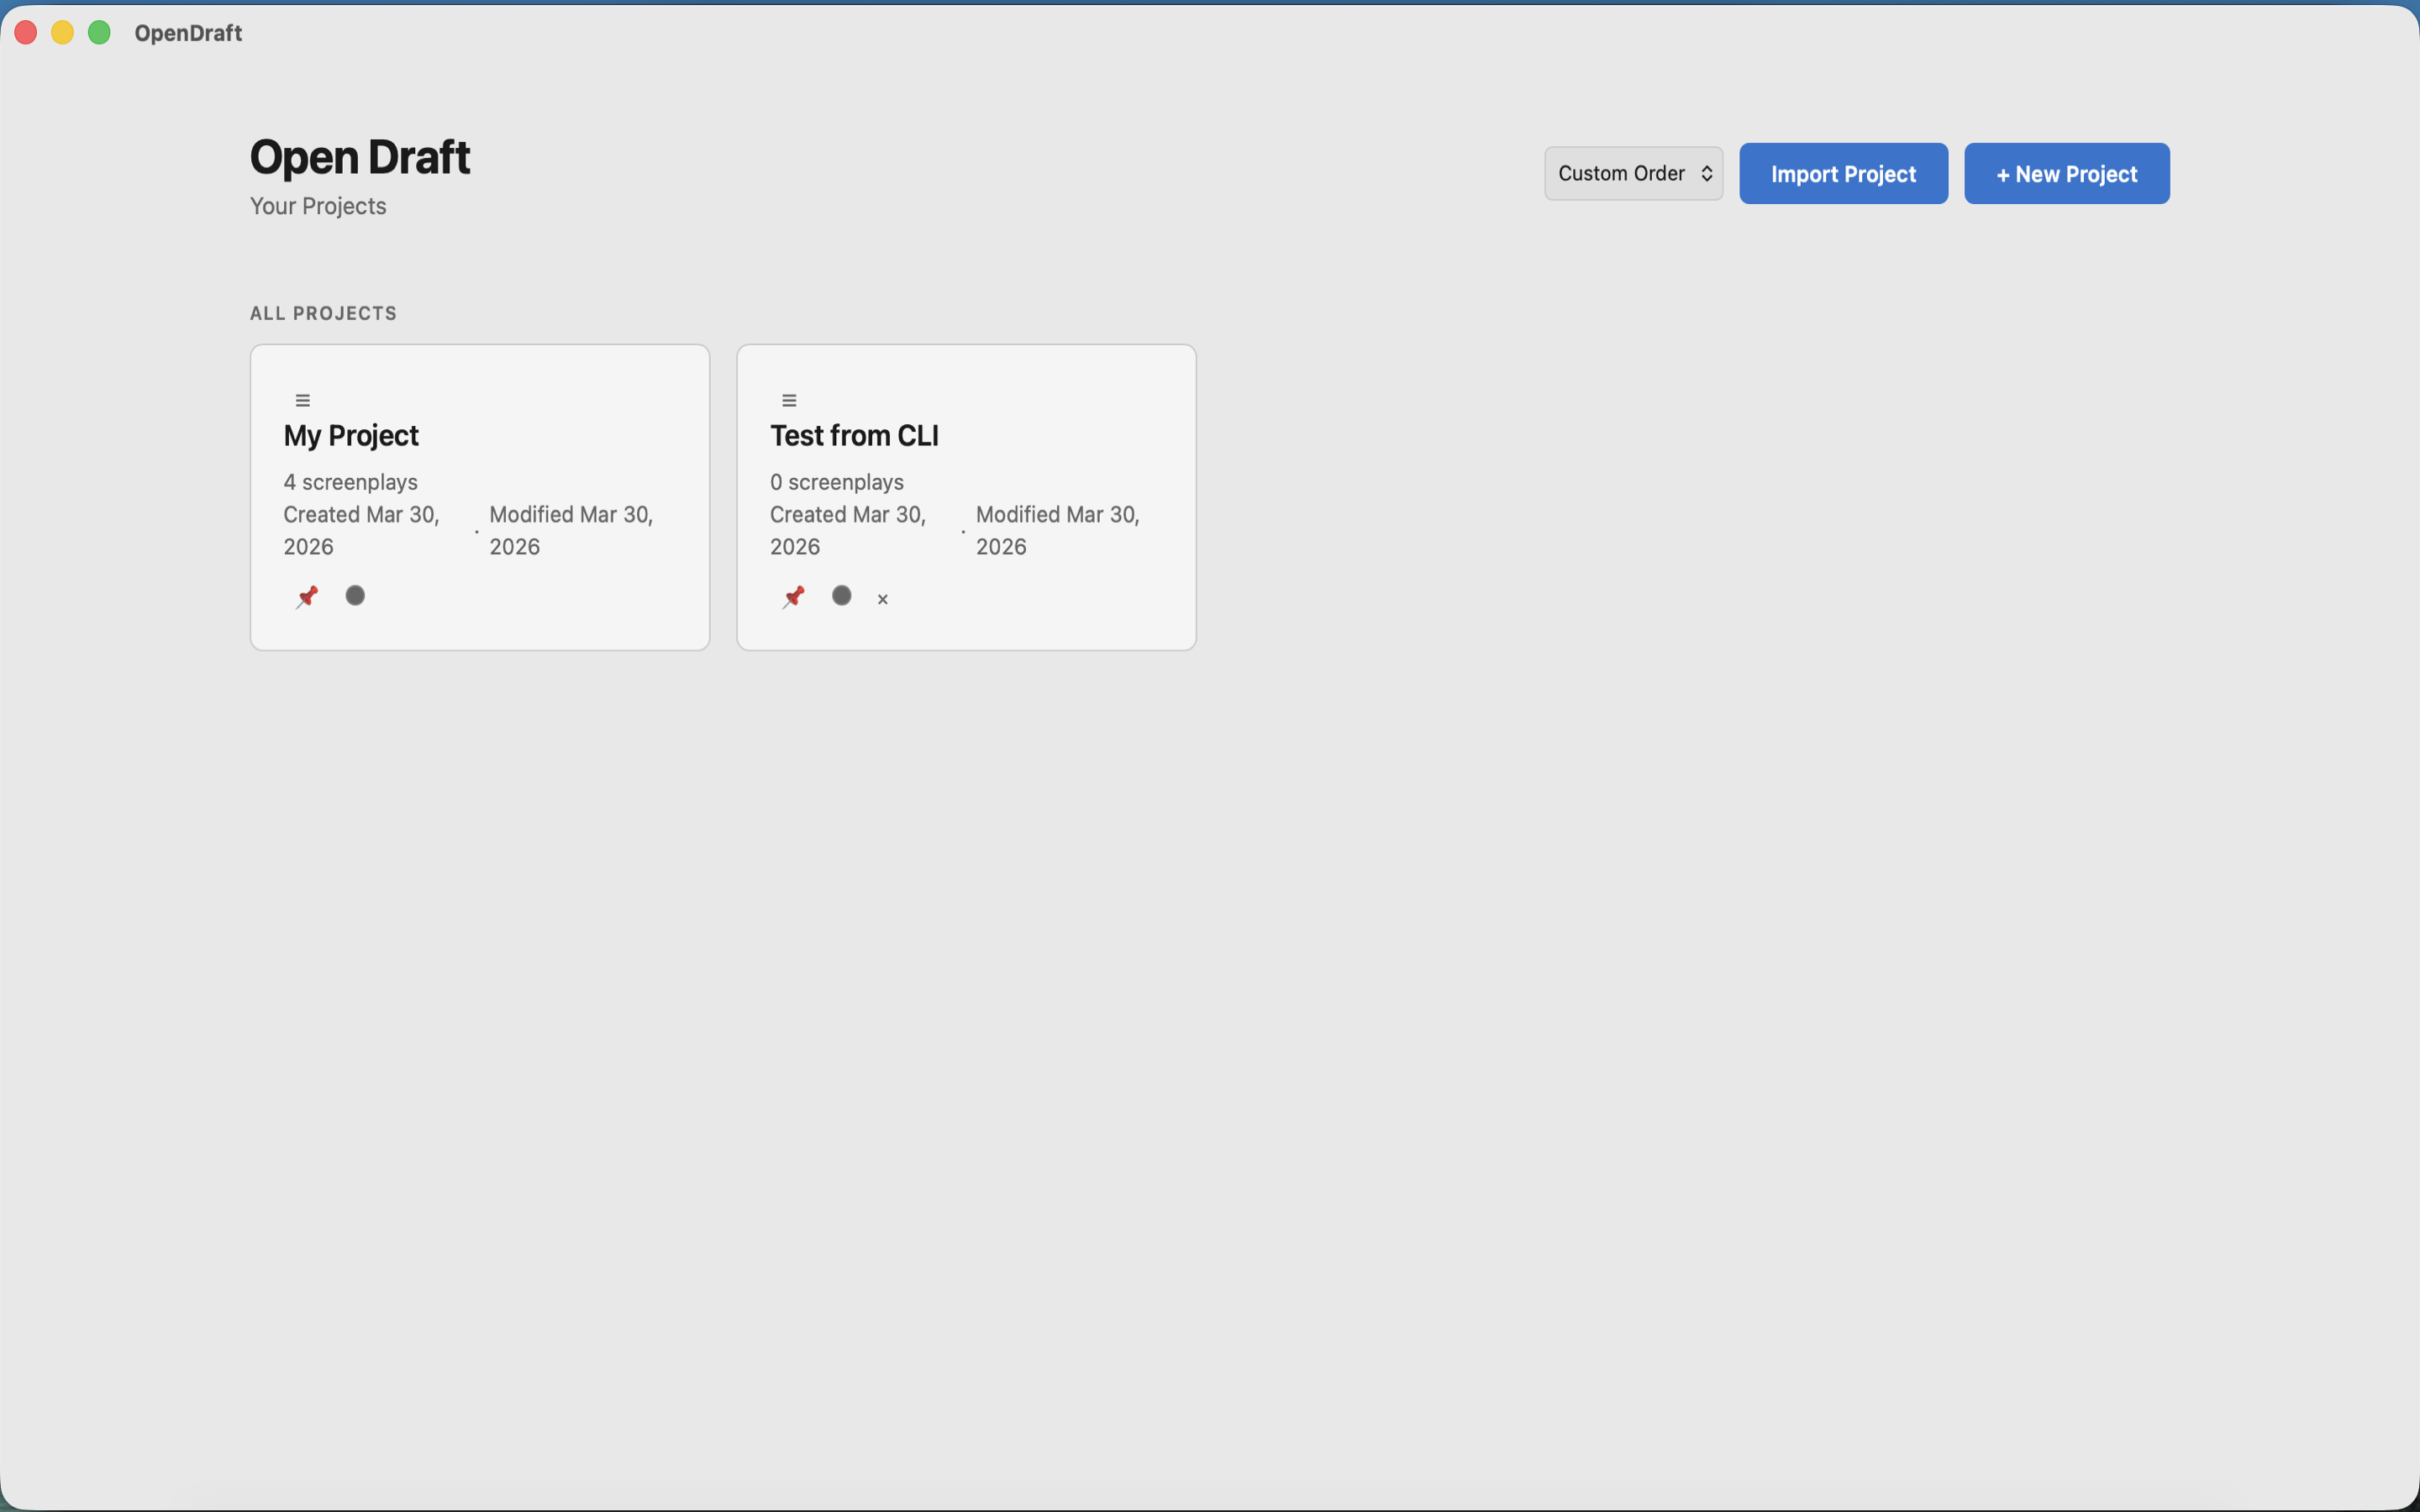Open the menu on My Project card

[x=303, y=399]
